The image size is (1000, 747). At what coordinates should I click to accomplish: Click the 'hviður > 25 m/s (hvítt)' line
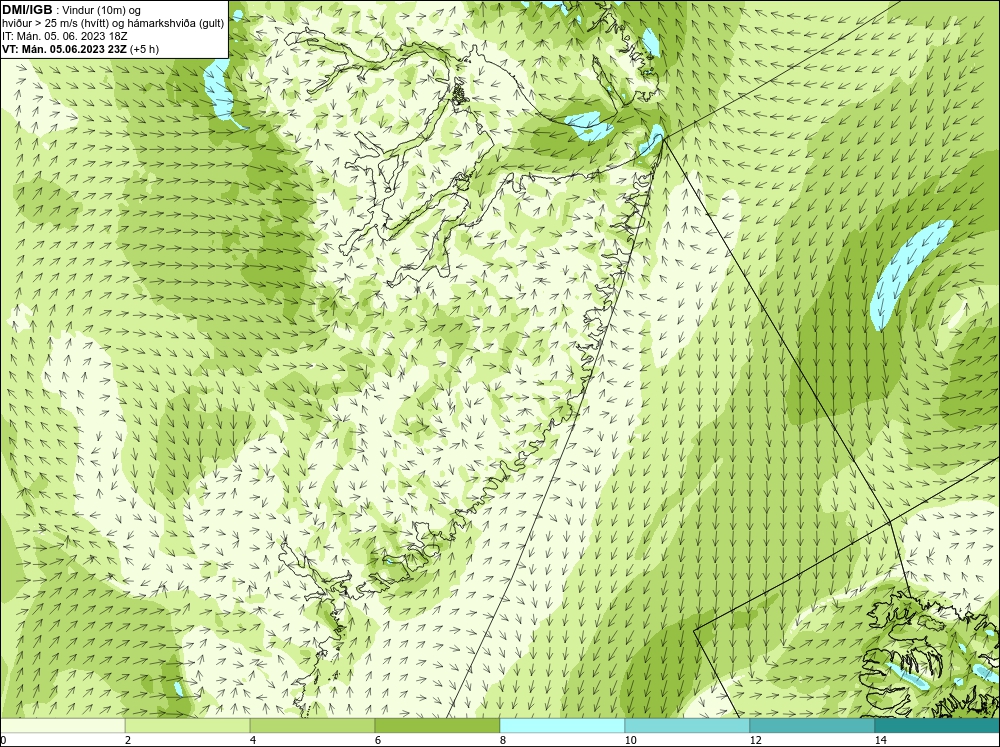tap(114, 24)
